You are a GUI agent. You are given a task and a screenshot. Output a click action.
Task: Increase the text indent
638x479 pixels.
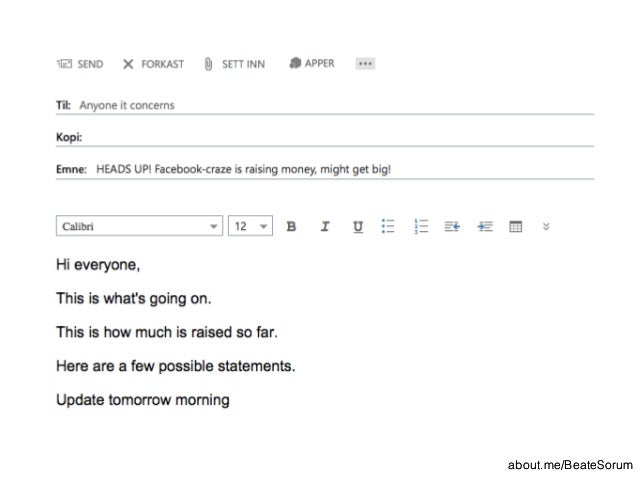click(x=485, y=226)
